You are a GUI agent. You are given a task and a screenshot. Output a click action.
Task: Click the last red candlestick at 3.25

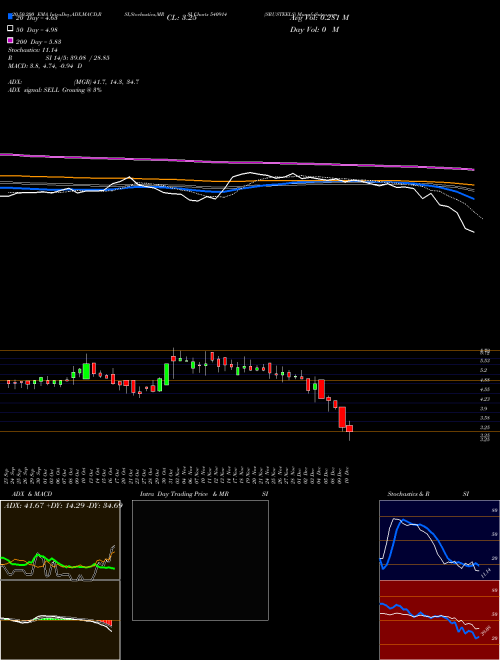pyautogui.click(x=349, y=428)
